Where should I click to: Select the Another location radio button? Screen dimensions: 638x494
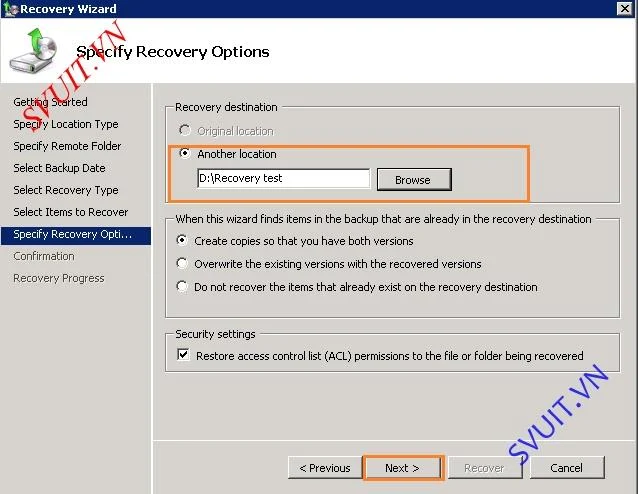tap(185, 153)
